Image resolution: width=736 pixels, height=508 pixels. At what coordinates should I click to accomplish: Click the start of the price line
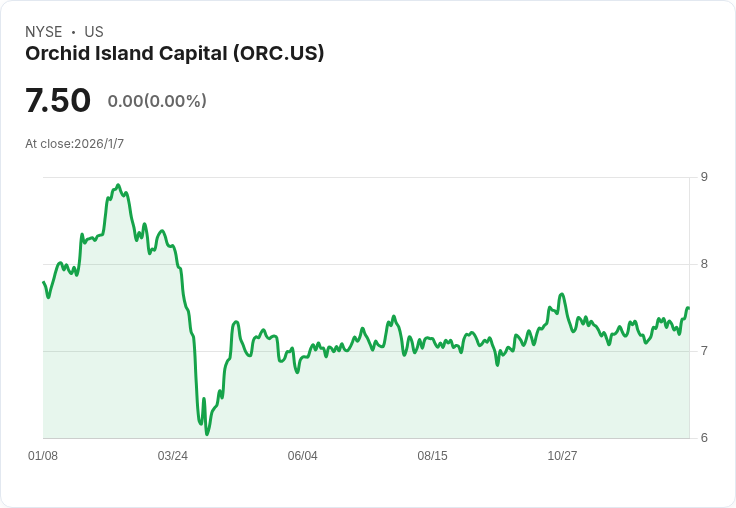[44, 282]
